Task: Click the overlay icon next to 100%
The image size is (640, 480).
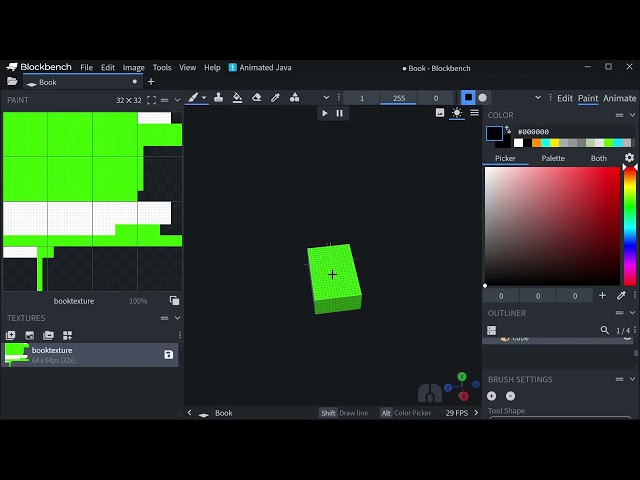Action: 174,301
